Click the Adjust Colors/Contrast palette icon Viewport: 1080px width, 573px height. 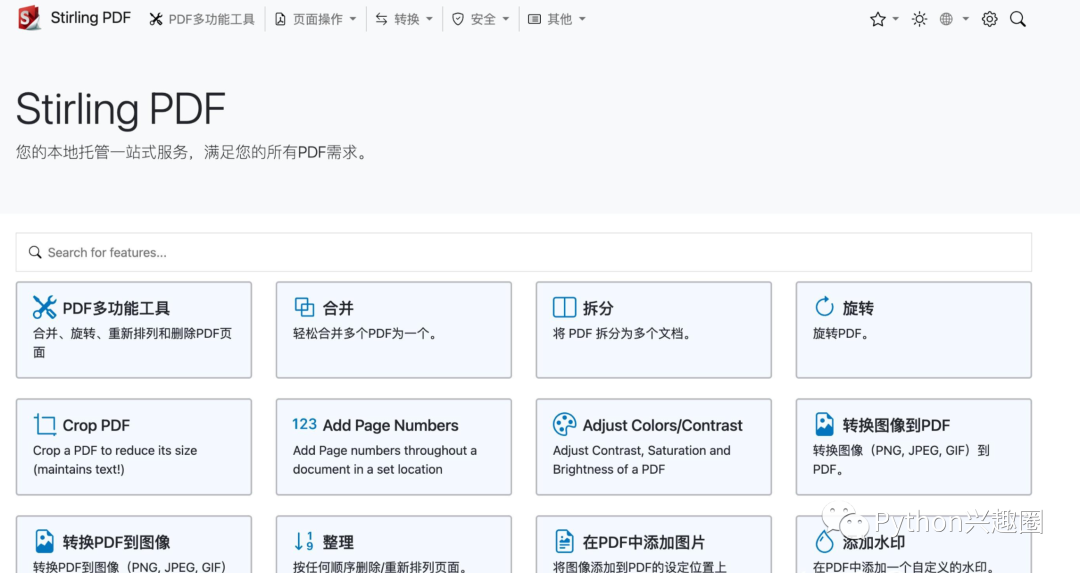coord(564,424)
